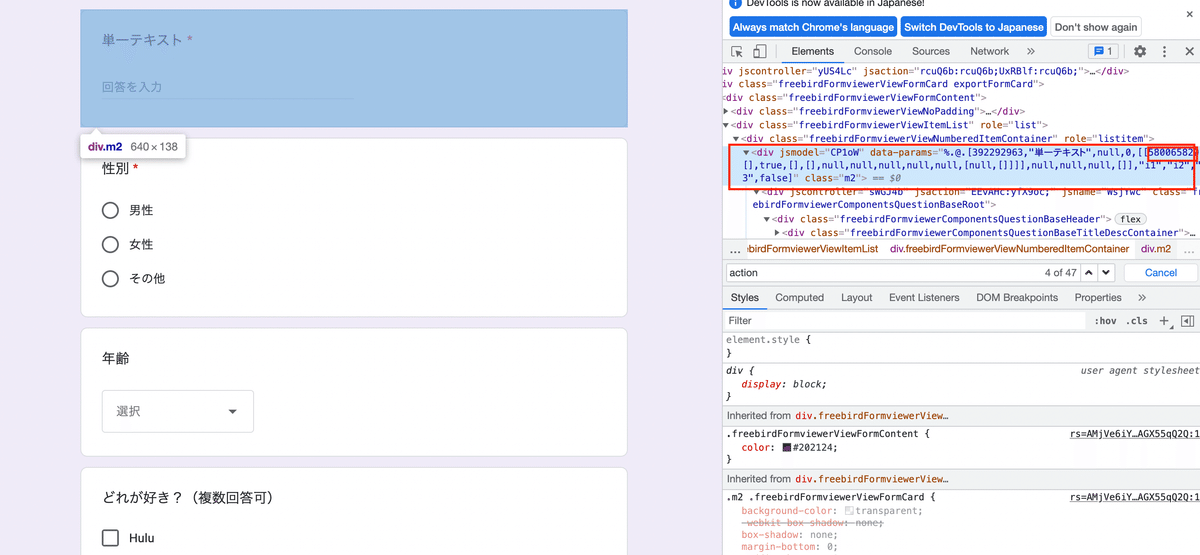Open DevTools settings gear

[x=1140, y=51]
